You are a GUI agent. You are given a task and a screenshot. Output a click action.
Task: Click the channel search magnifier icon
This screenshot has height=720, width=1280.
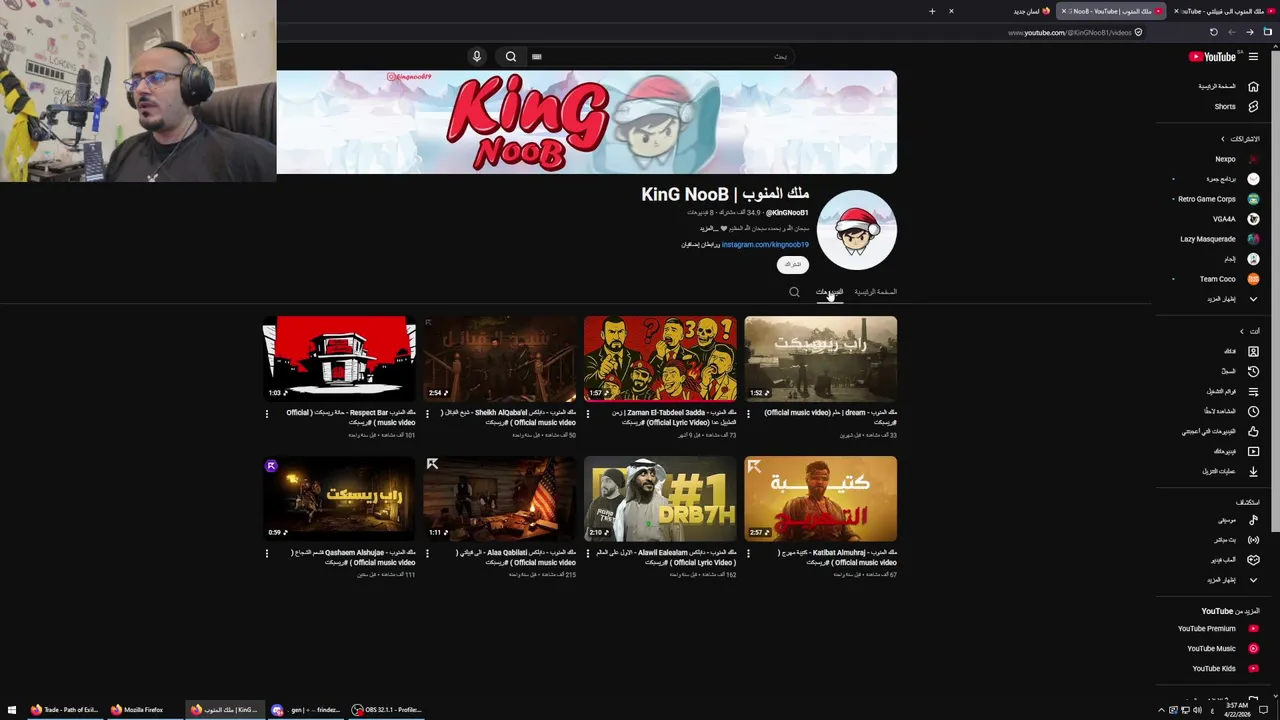pyautogui.click(x=794, y=292)
